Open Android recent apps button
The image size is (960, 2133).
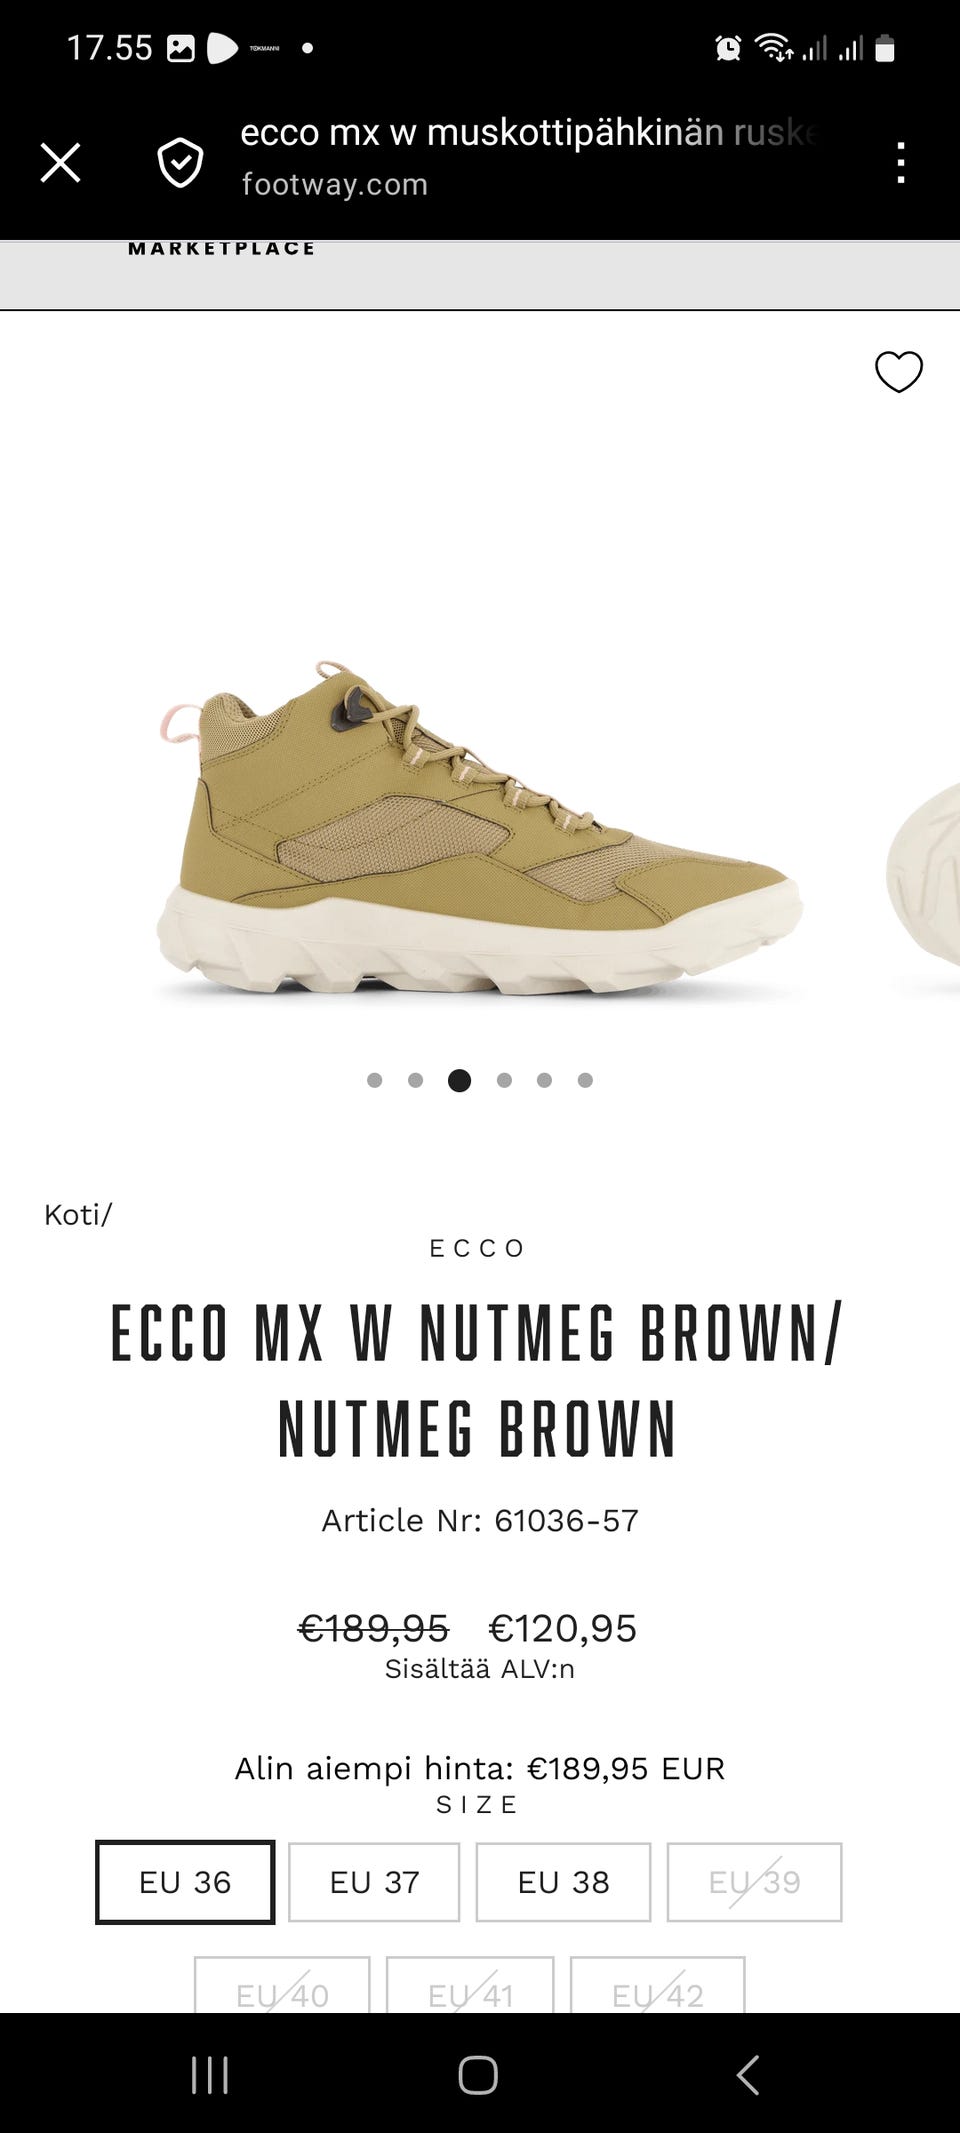pyautogui.click(x=210, y=2074)
